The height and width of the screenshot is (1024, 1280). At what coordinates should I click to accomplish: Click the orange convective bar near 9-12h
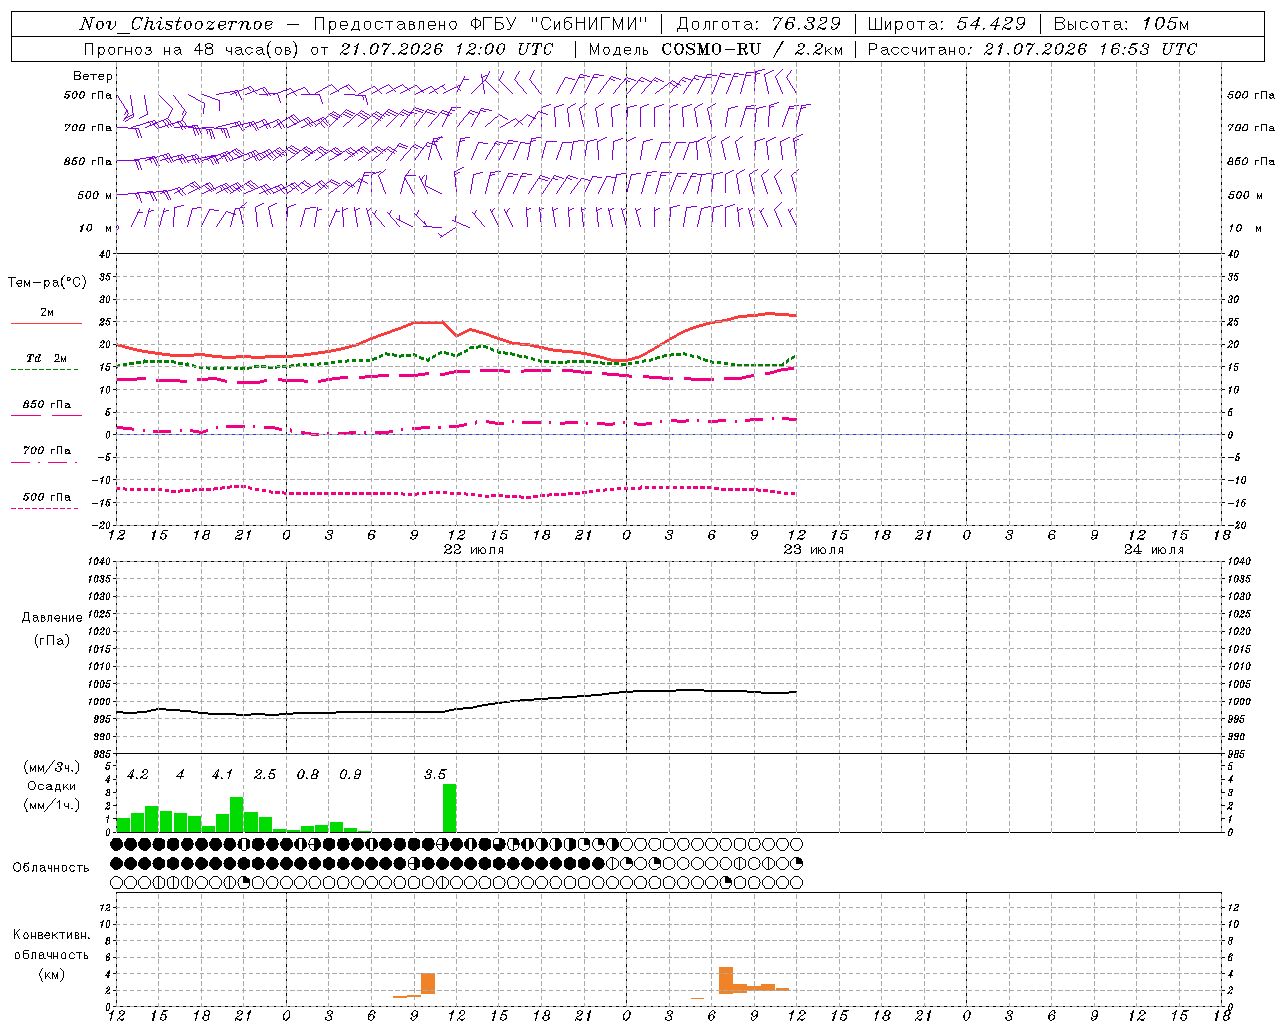point(428,984)
